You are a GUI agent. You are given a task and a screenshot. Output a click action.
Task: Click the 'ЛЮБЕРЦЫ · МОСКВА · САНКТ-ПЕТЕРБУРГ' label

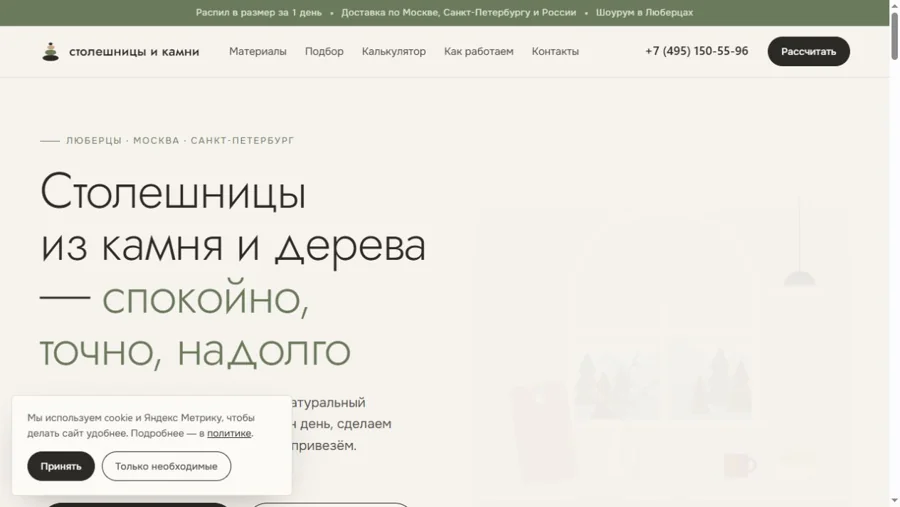180,141
